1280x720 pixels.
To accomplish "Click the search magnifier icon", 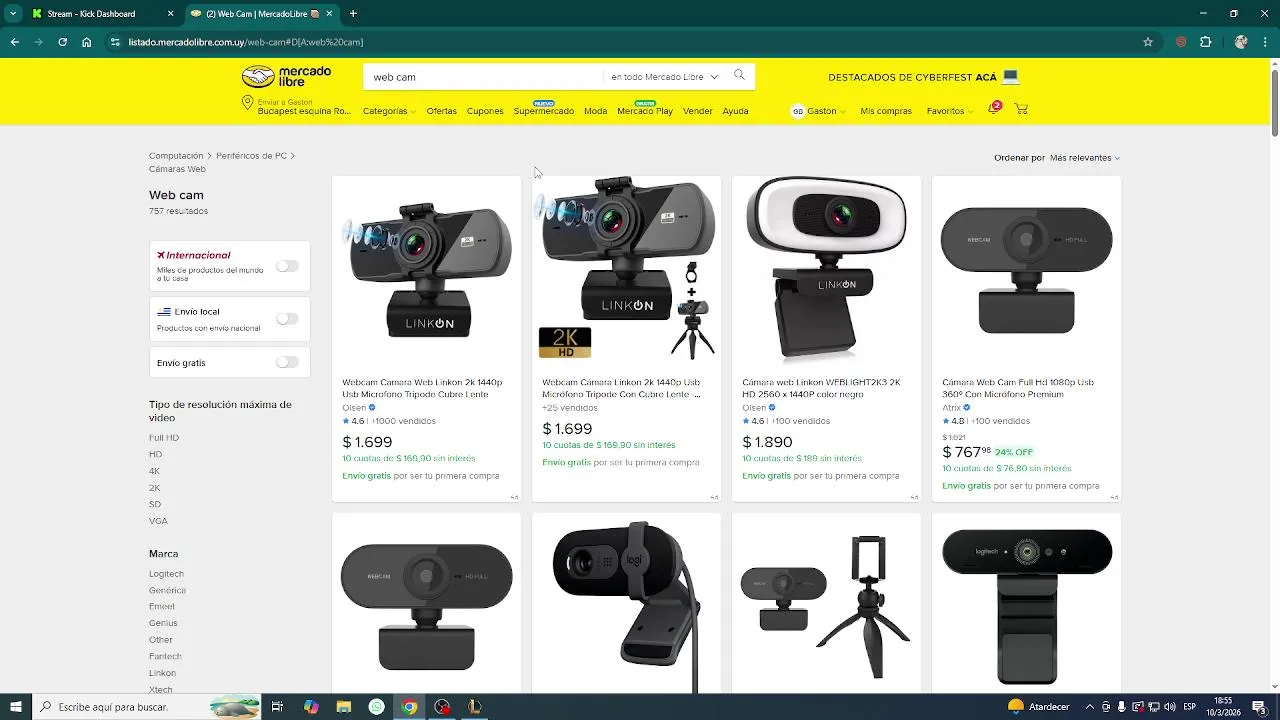I will pyautogui.click(x=739, y=75).
